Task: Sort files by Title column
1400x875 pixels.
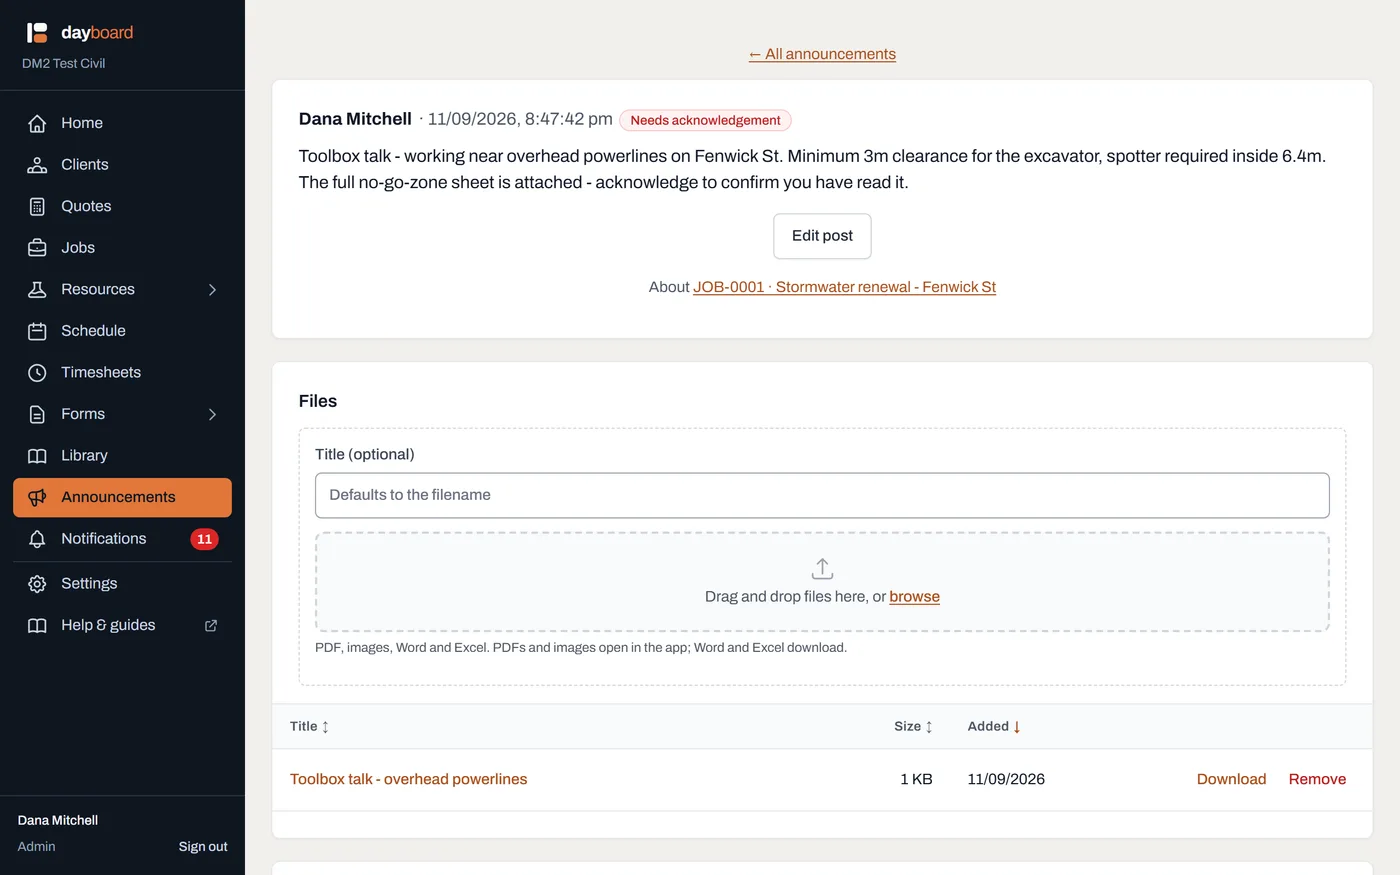Action: pos(309,726)
